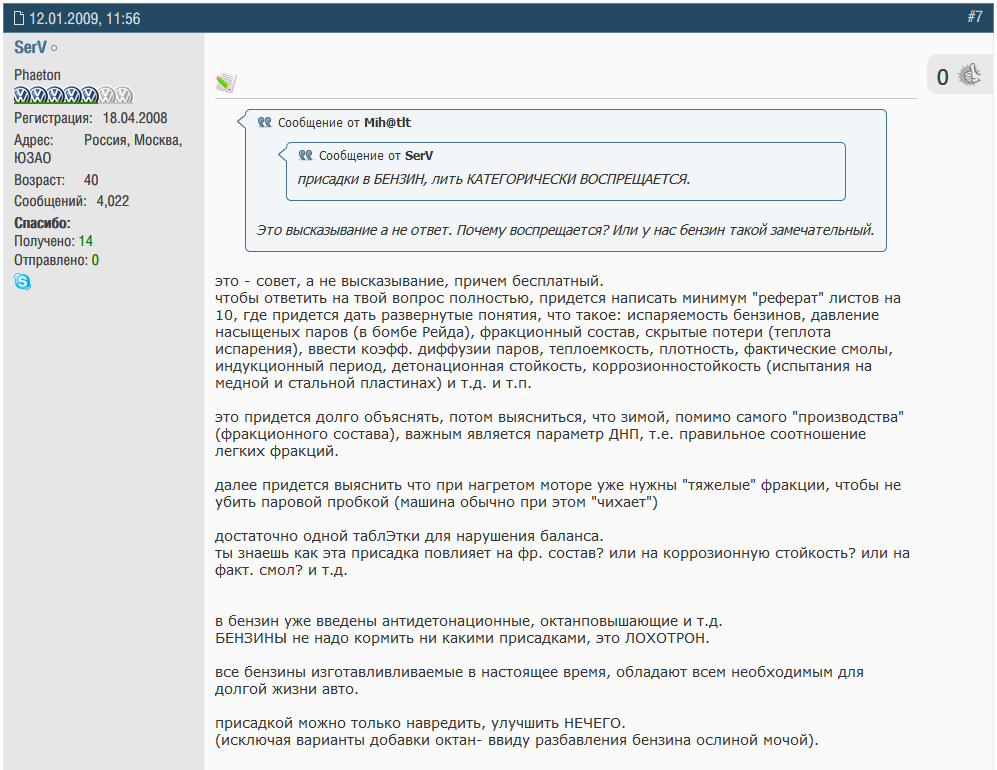Image resolution: width=997 pixels, height=770 pixels.
Task: Open SerV user profile link
Action: coord(30,47)
